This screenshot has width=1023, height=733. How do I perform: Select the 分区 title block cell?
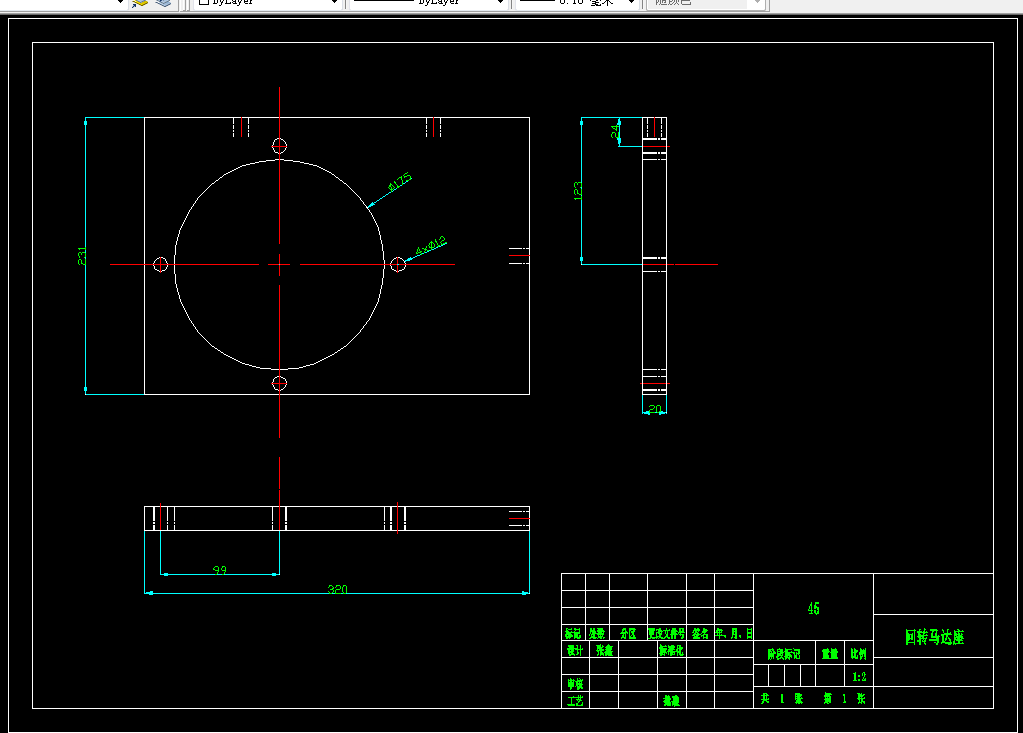[628, 633]
